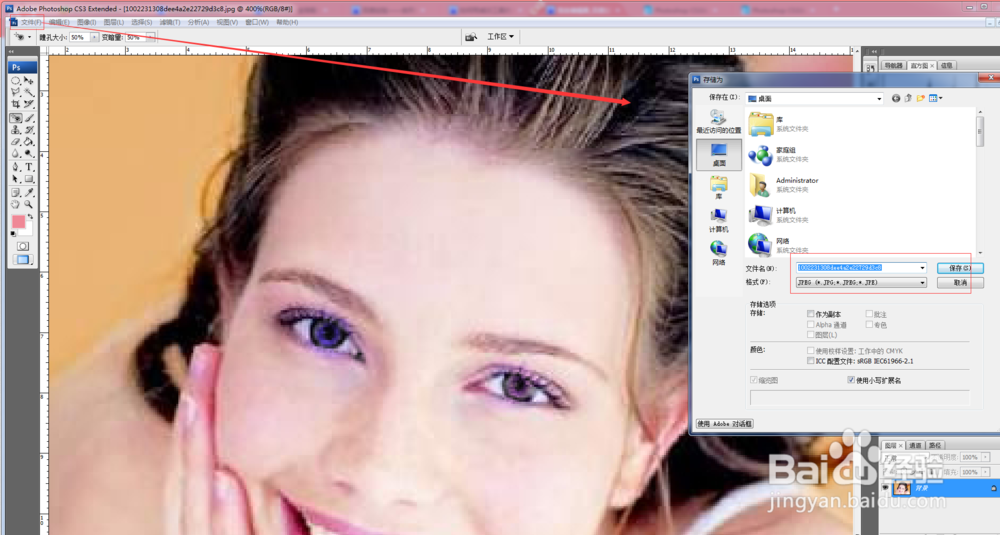Image resolution: width=1000 pixels, height=535 pixels.
Task: Click the 取消 cancel button
Action: point(960,282)
